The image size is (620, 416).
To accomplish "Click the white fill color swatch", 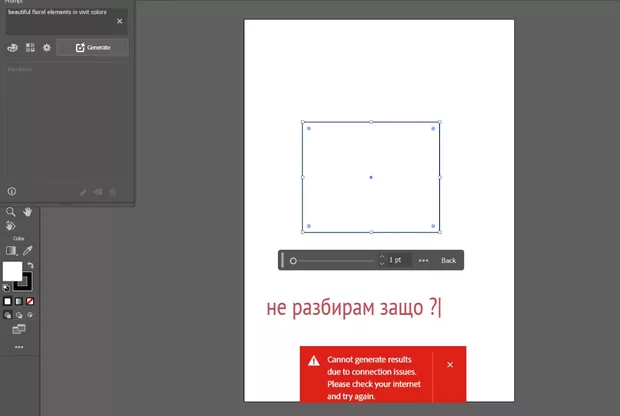I will [11, 271].
